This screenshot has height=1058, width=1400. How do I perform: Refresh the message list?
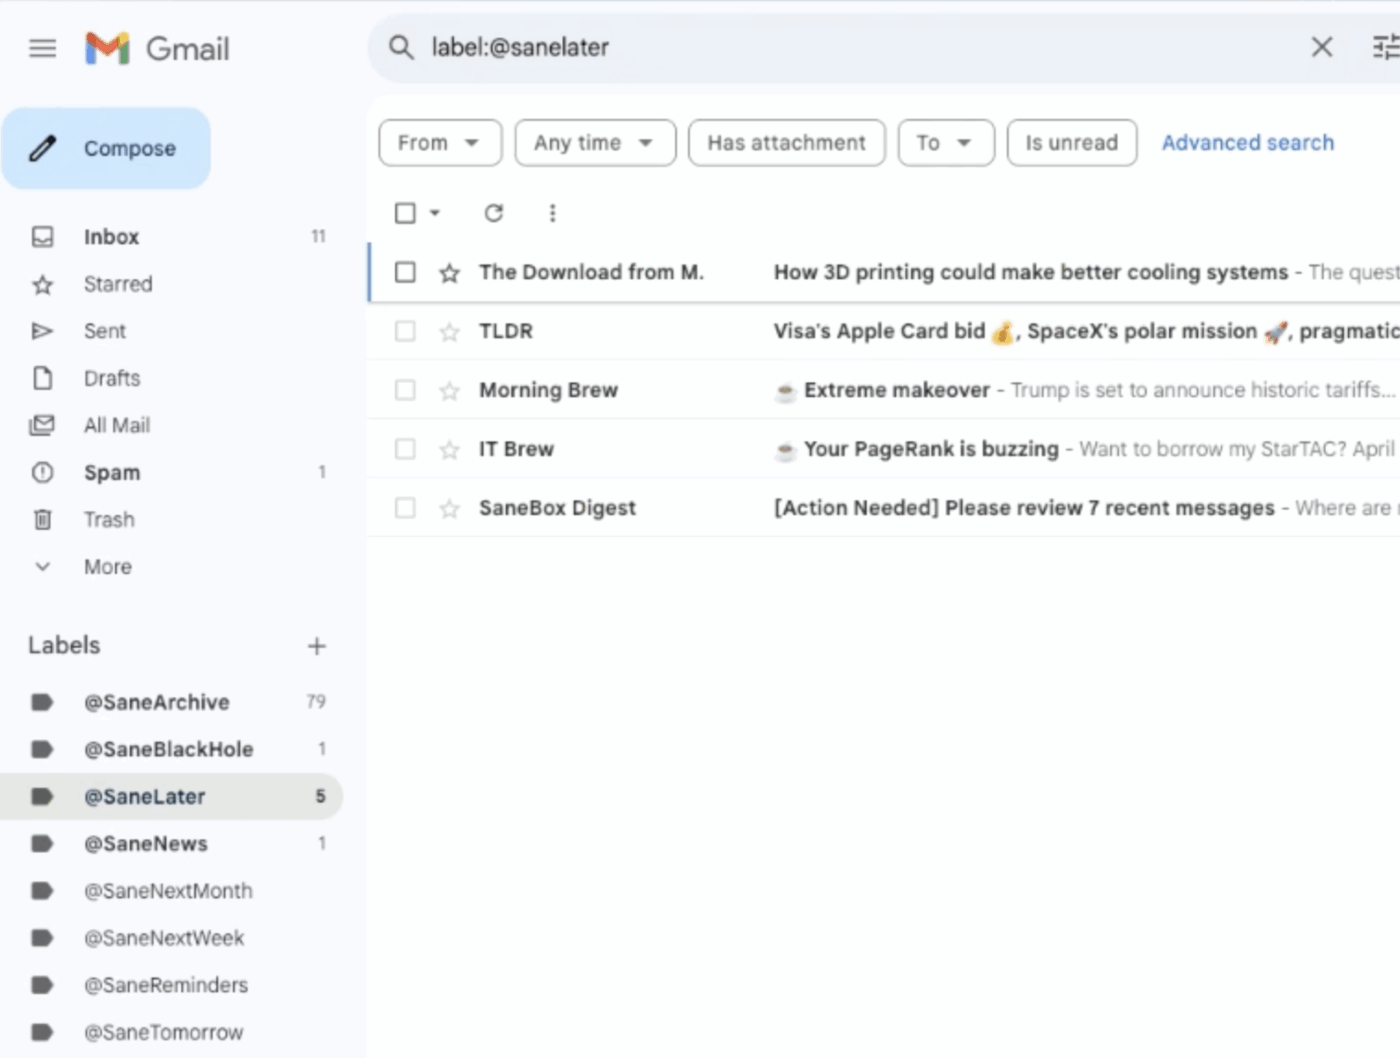(493, 213)
